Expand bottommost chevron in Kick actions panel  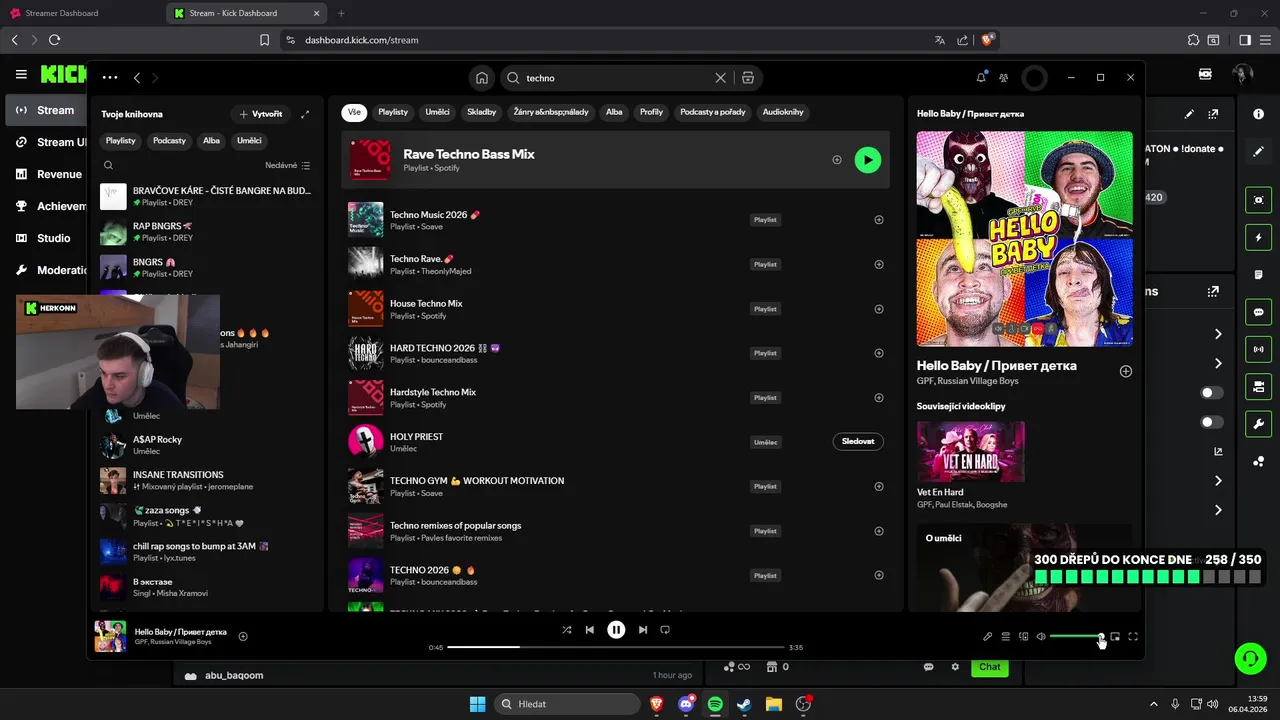(1218, 510)
